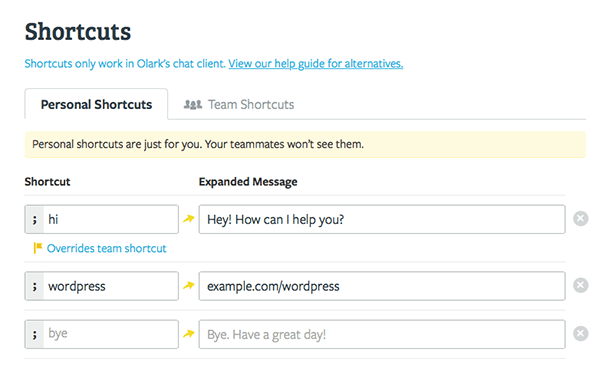Edit the 'example.com/wordpress' expanded message
600x365 pixels.
pos(382,286)
